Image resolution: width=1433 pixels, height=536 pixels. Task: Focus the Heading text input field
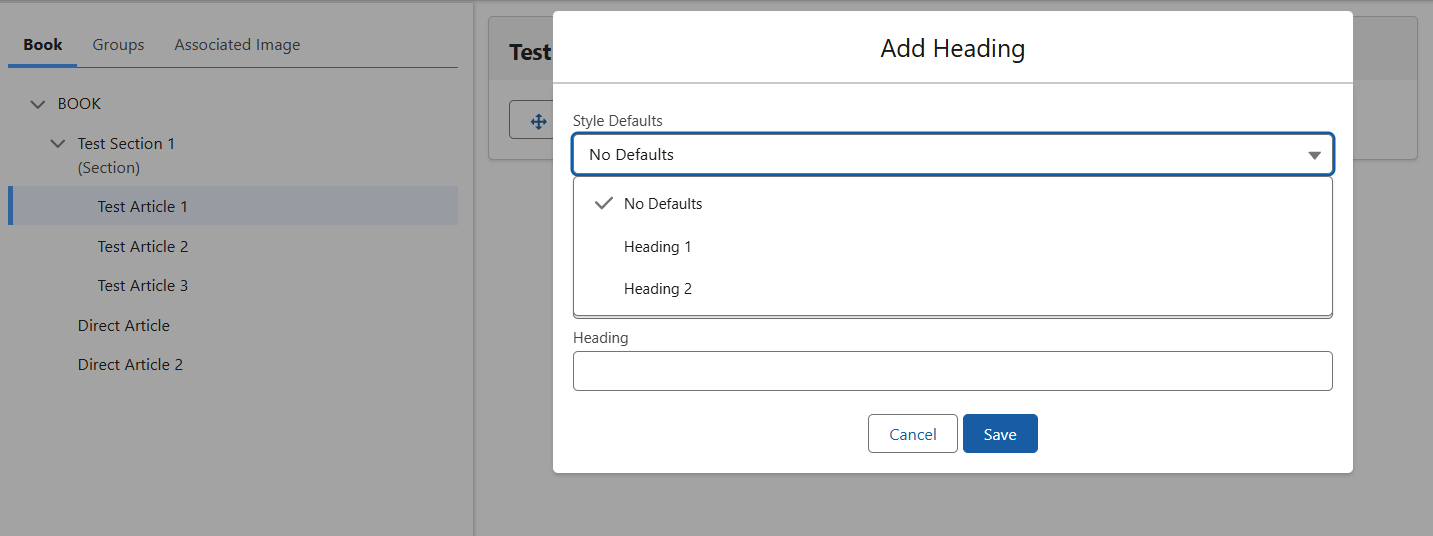pyautogui.click(x=952, y=371)
